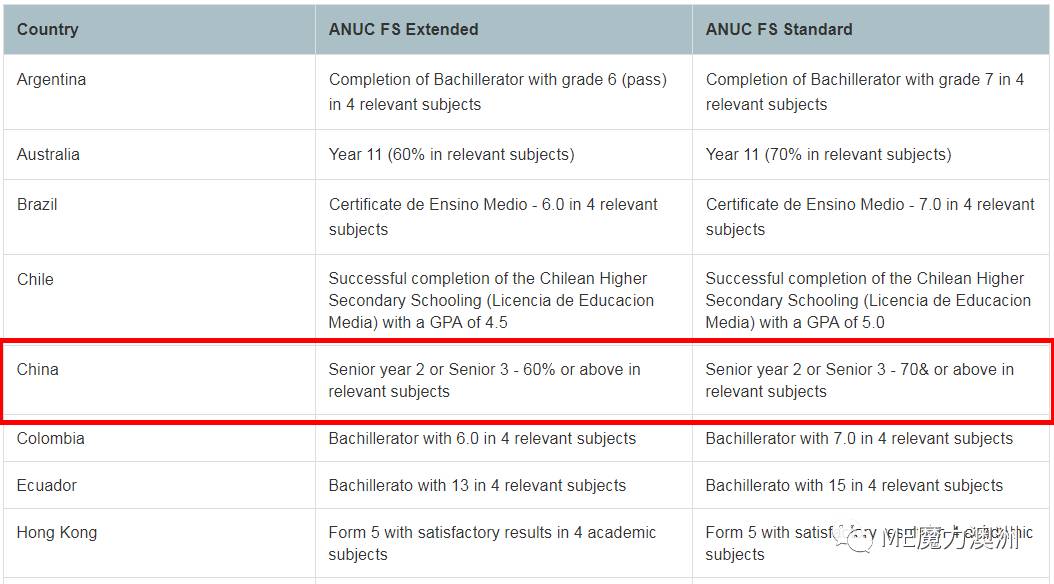Select the Brazil row label

coord(37,204)
